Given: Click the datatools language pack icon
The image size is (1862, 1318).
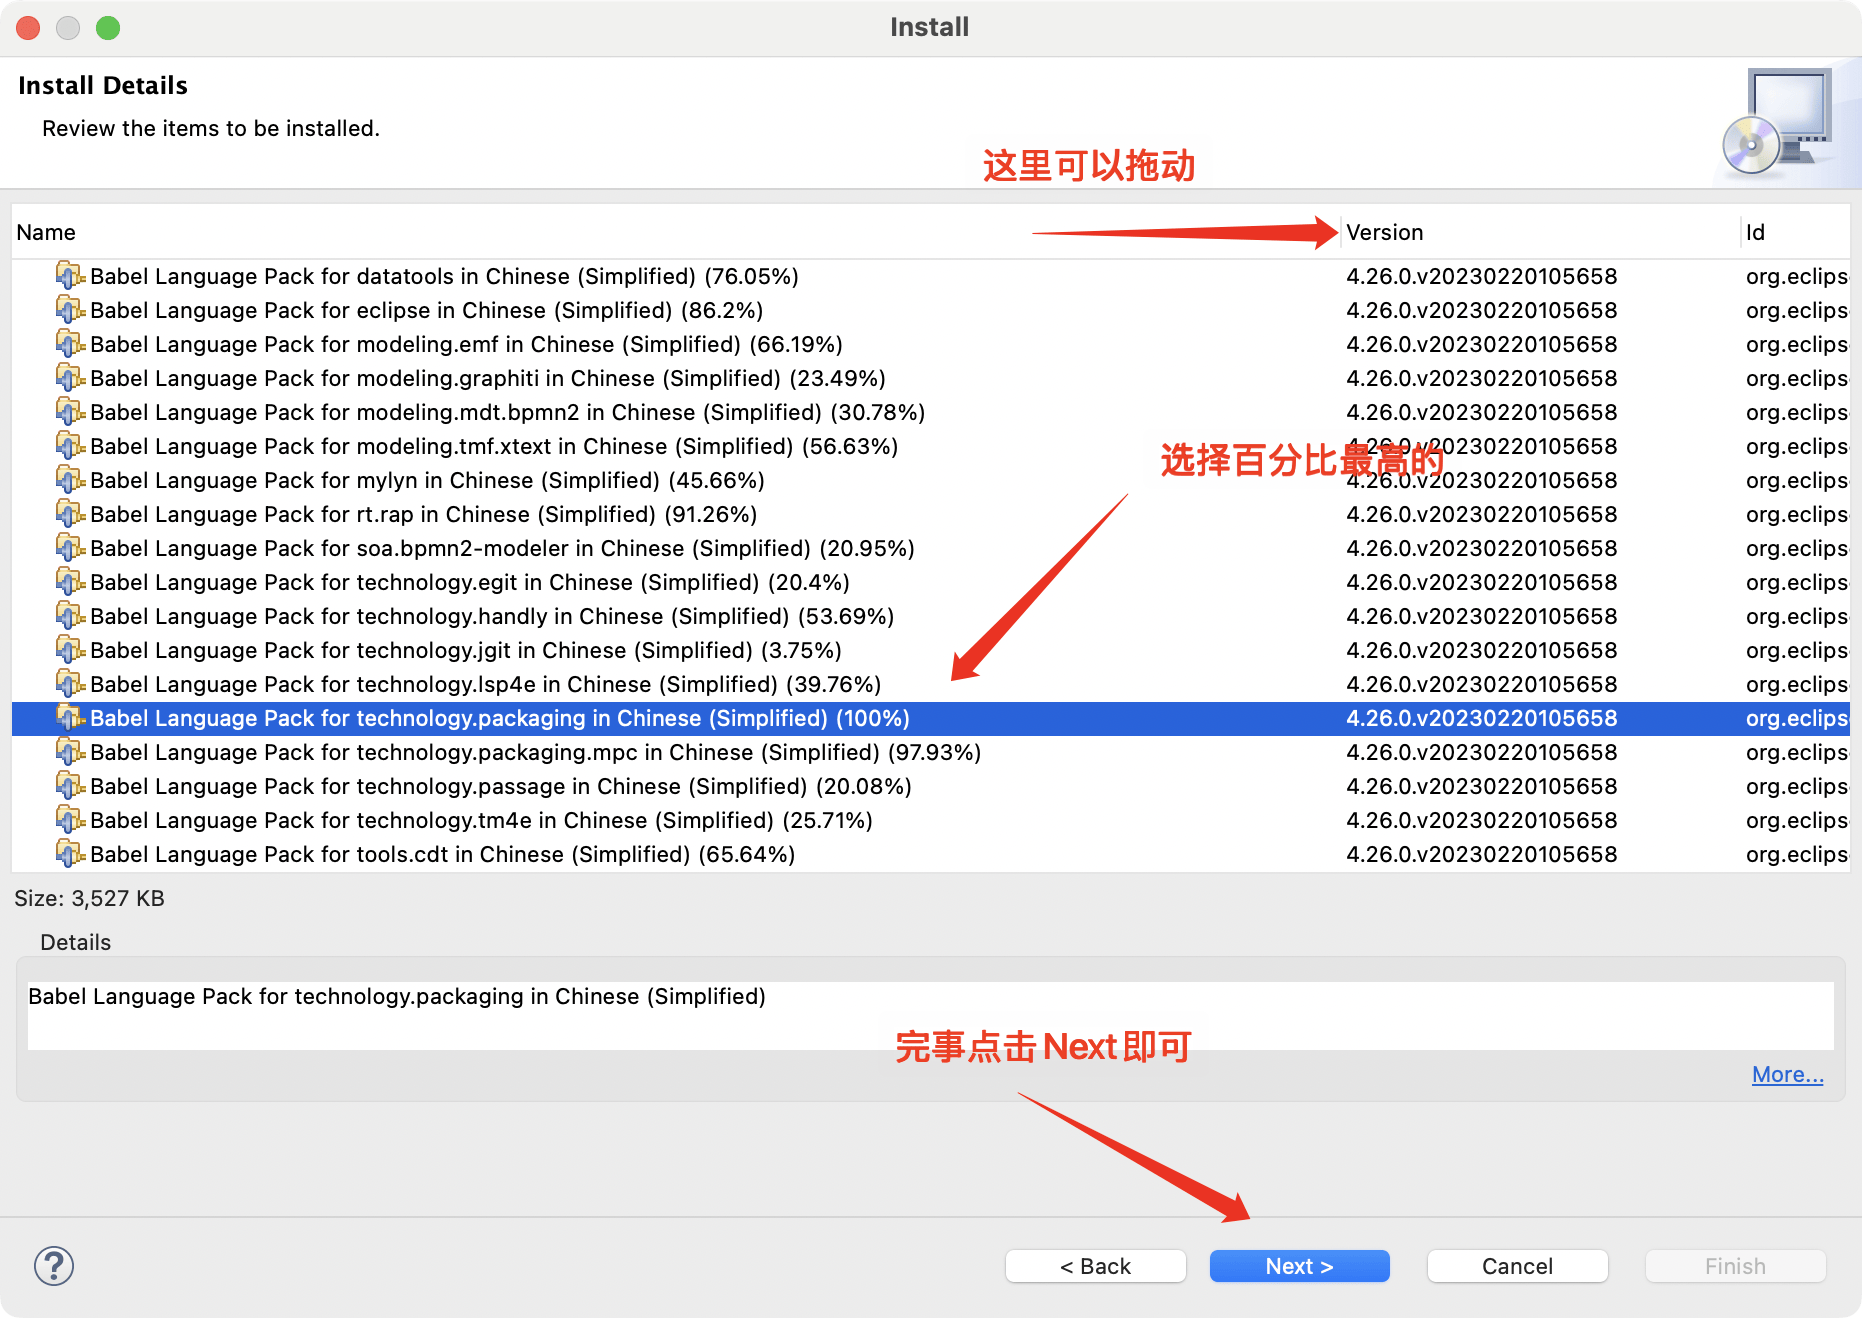Looking at the screenshot, I should coord(69,275).
